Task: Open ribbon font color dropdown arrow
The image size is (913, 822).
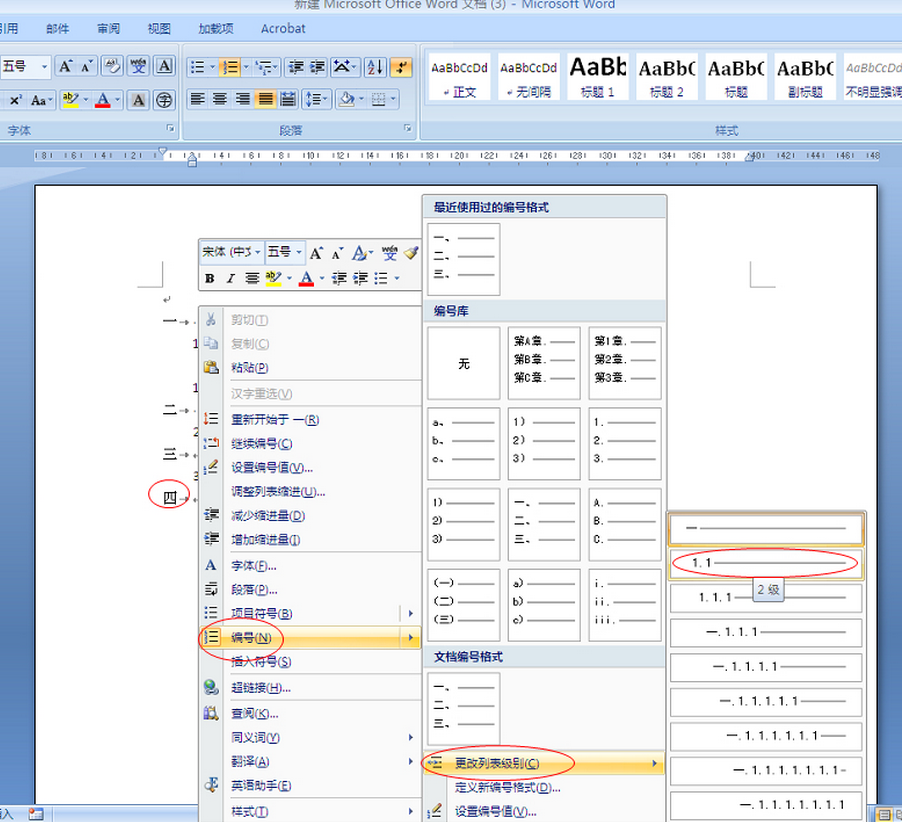Action: point(118,100)
